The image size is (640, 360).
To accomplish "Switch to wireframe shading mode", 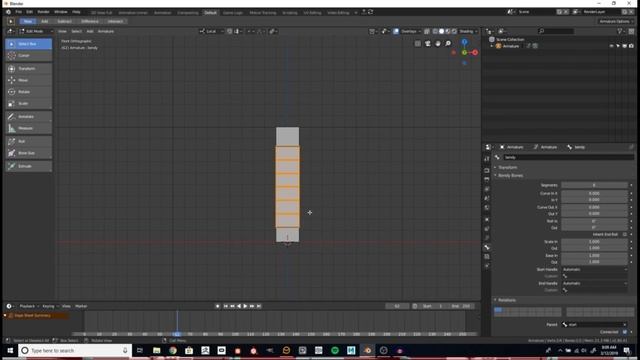I will click(435, 31).
